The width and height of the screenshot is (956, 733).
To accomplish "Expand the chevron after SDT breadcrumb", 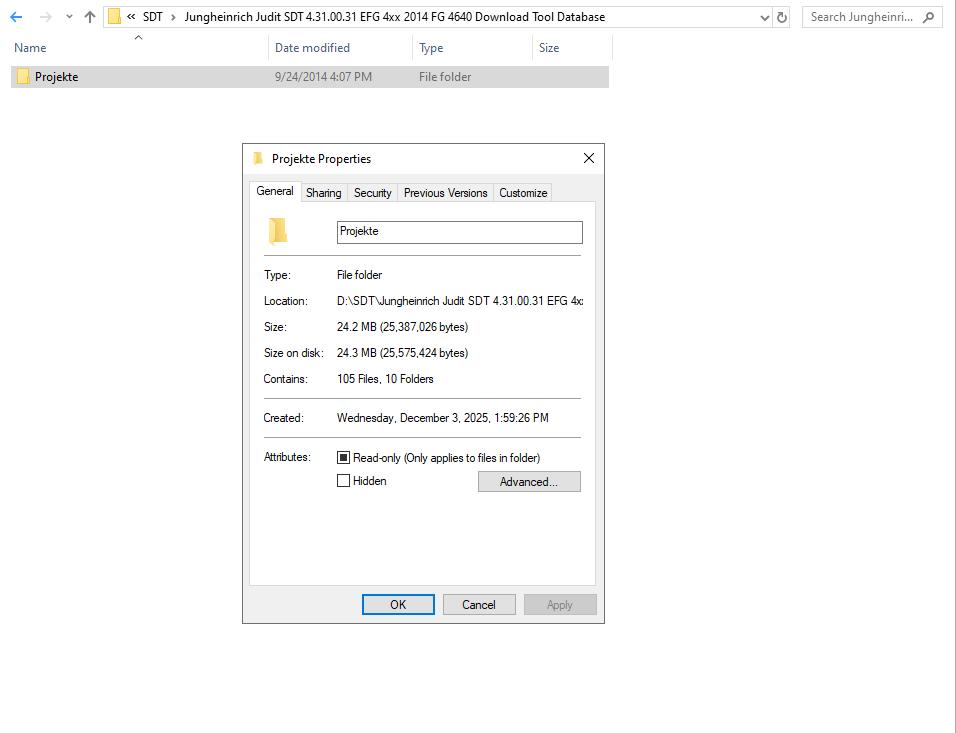I will [x=173, y=17].
